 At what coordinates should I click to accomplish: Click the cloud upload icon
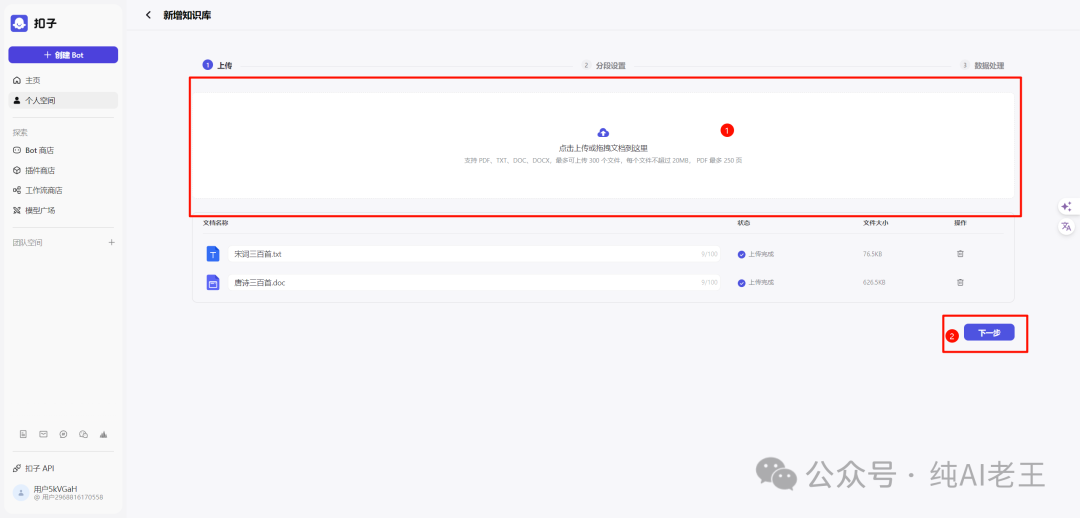tap(603, 132)
